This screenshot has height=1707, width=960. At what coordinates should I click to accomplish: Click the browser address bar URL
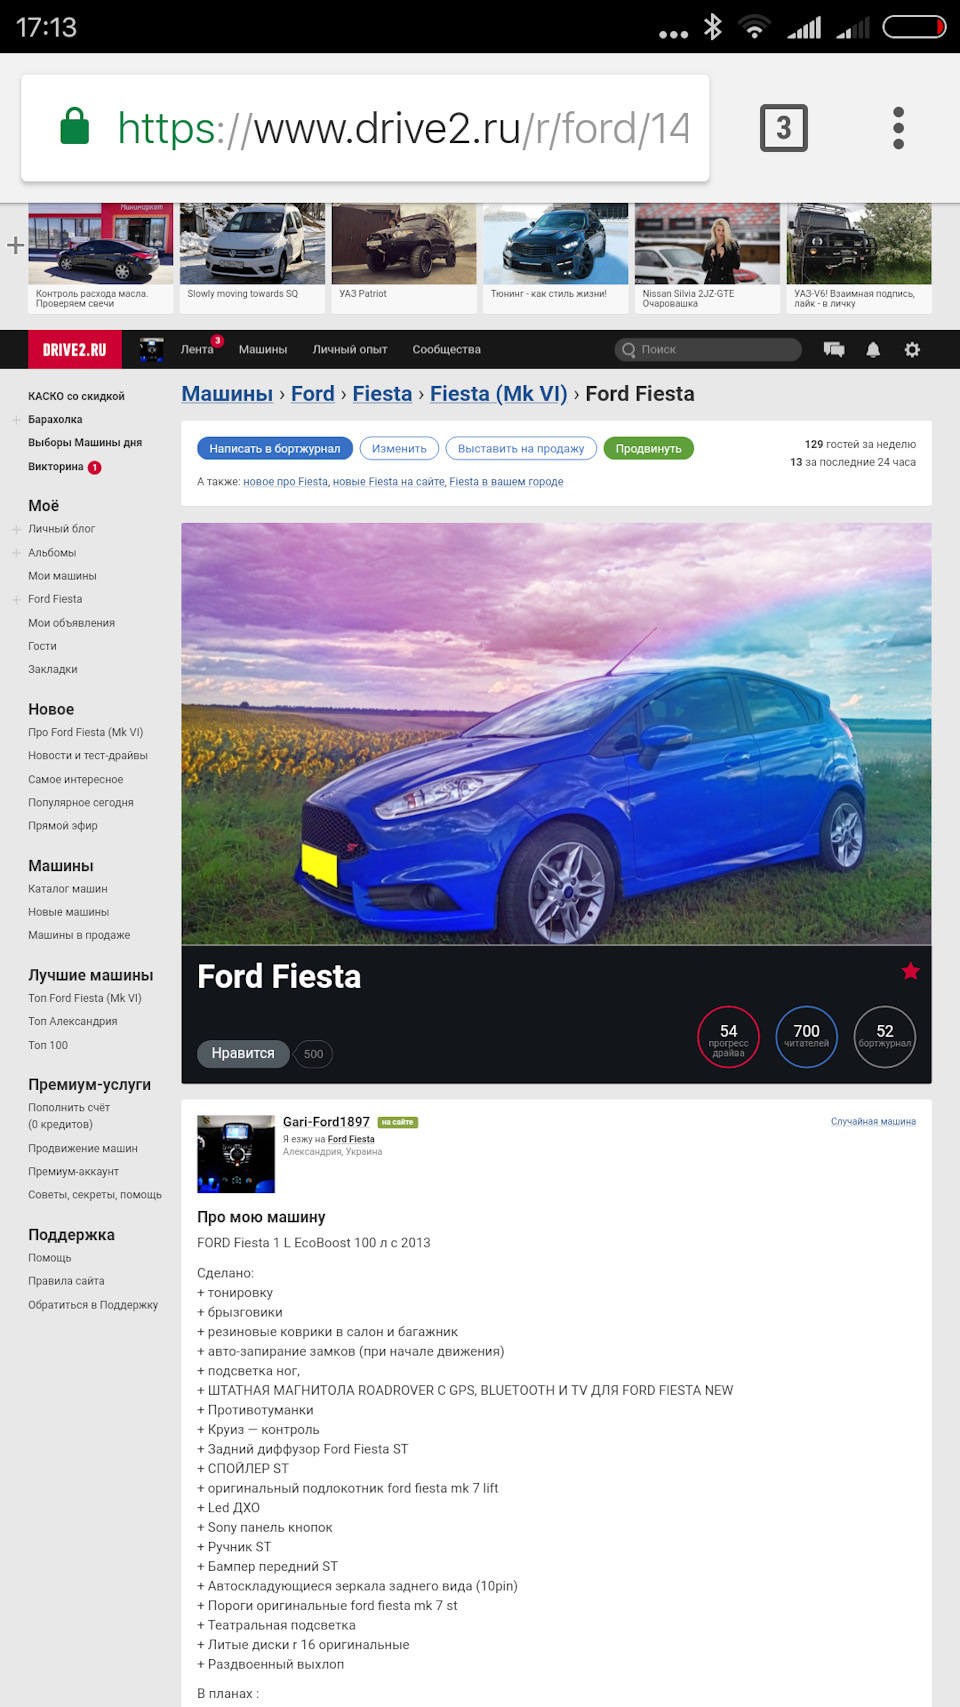pyautogui.click(x=403, y=128)
